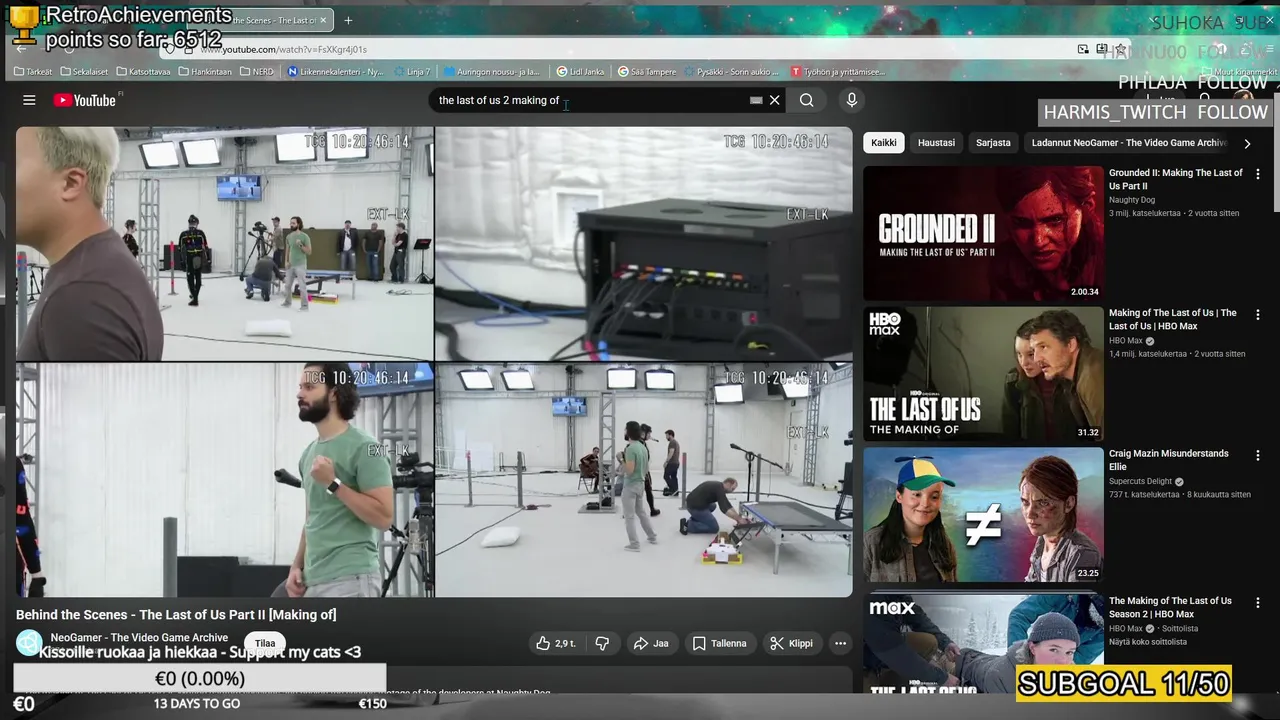Show more filter chips with the right arrow

pyautogui.click(x=1247, y=143)
